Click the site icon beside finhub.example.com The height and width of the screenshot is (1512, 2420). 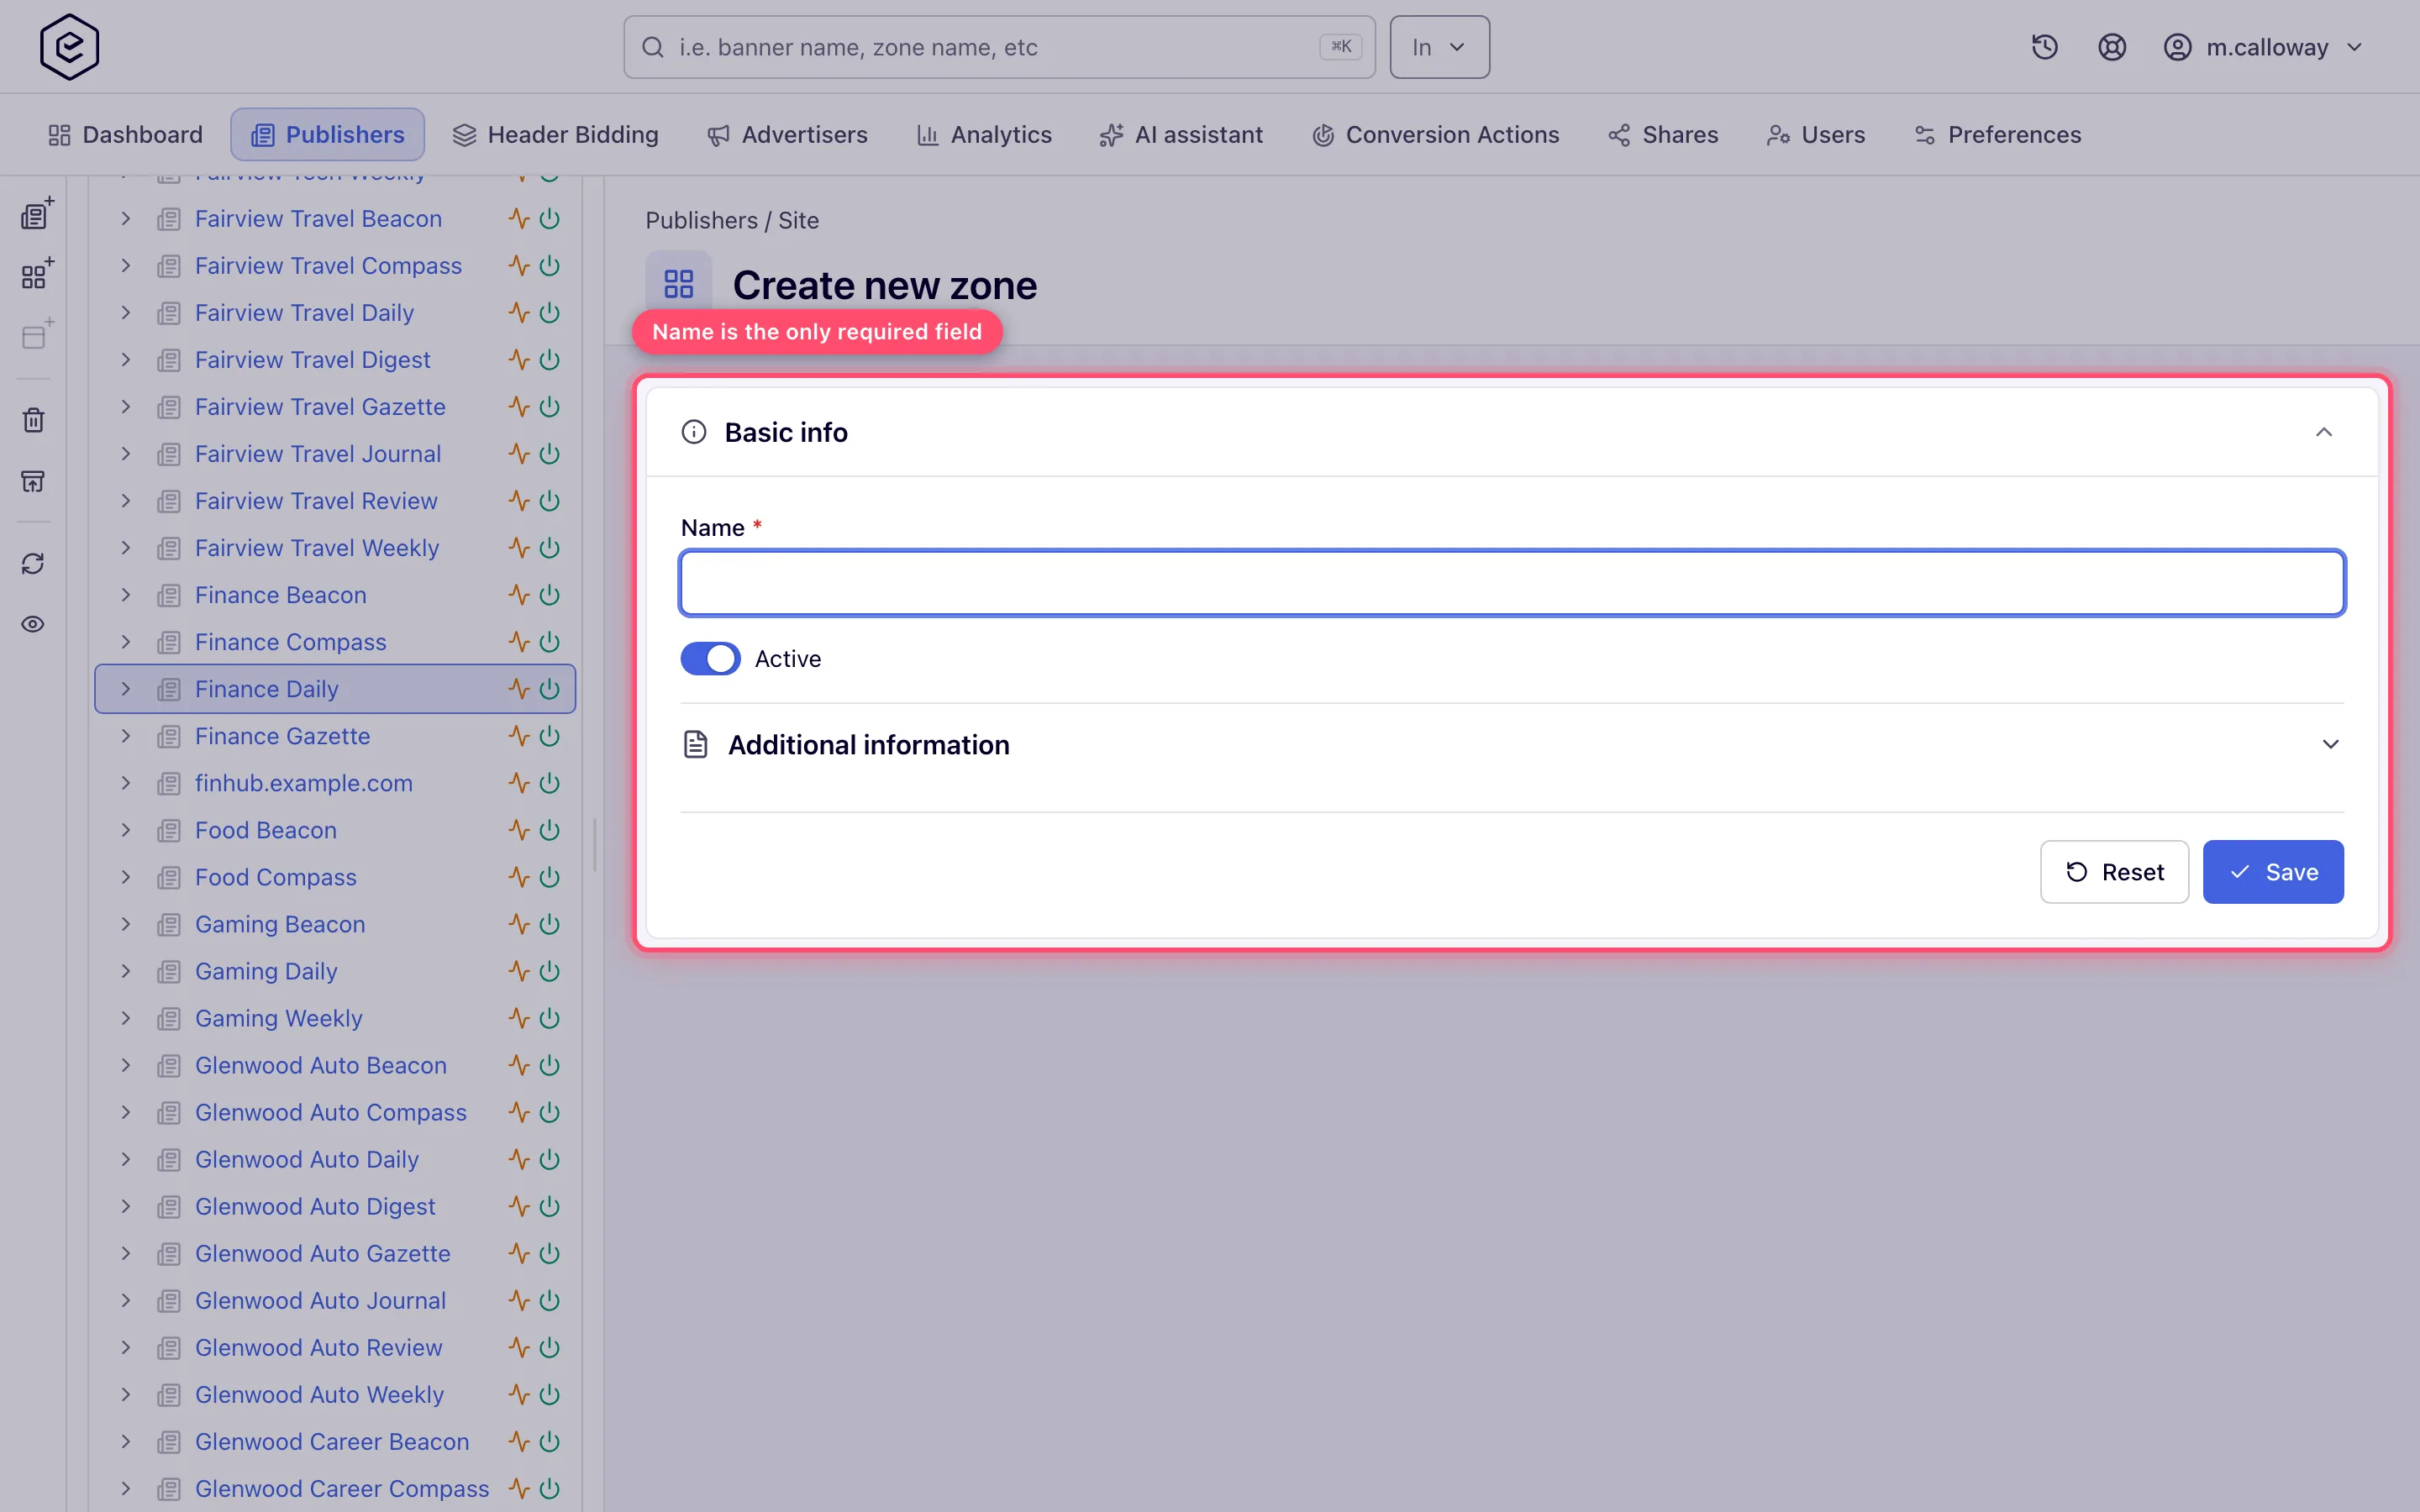(169, 784)
